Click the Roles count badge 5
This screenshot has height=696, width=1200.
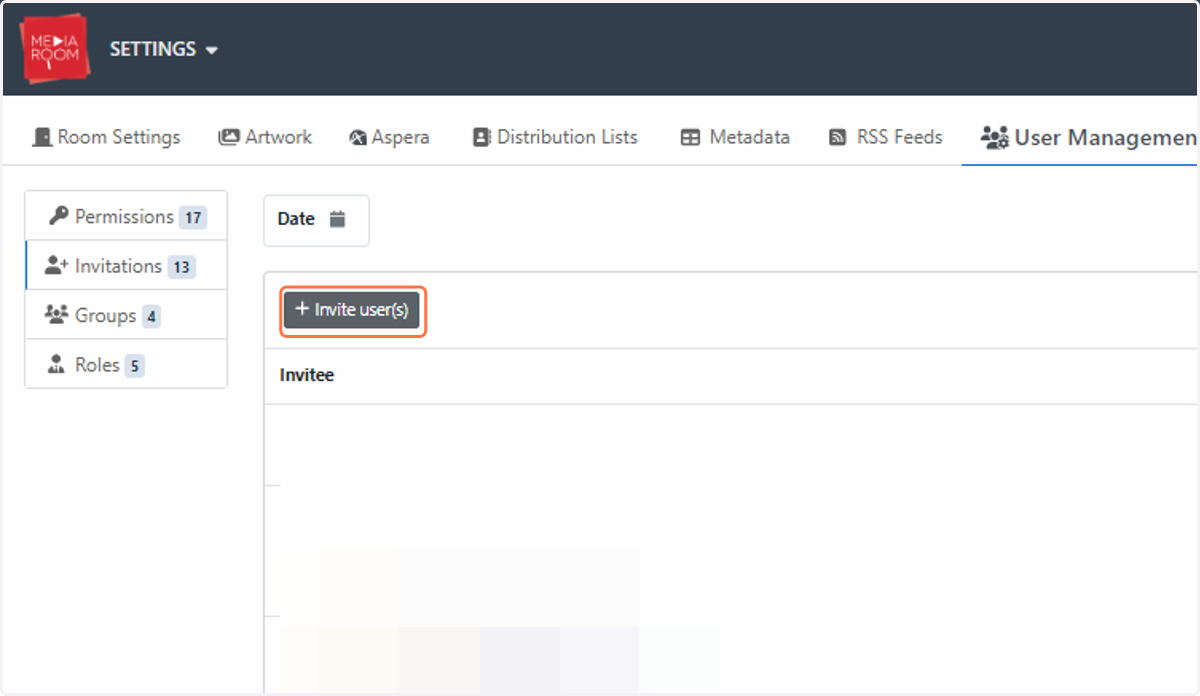point(135,366)
